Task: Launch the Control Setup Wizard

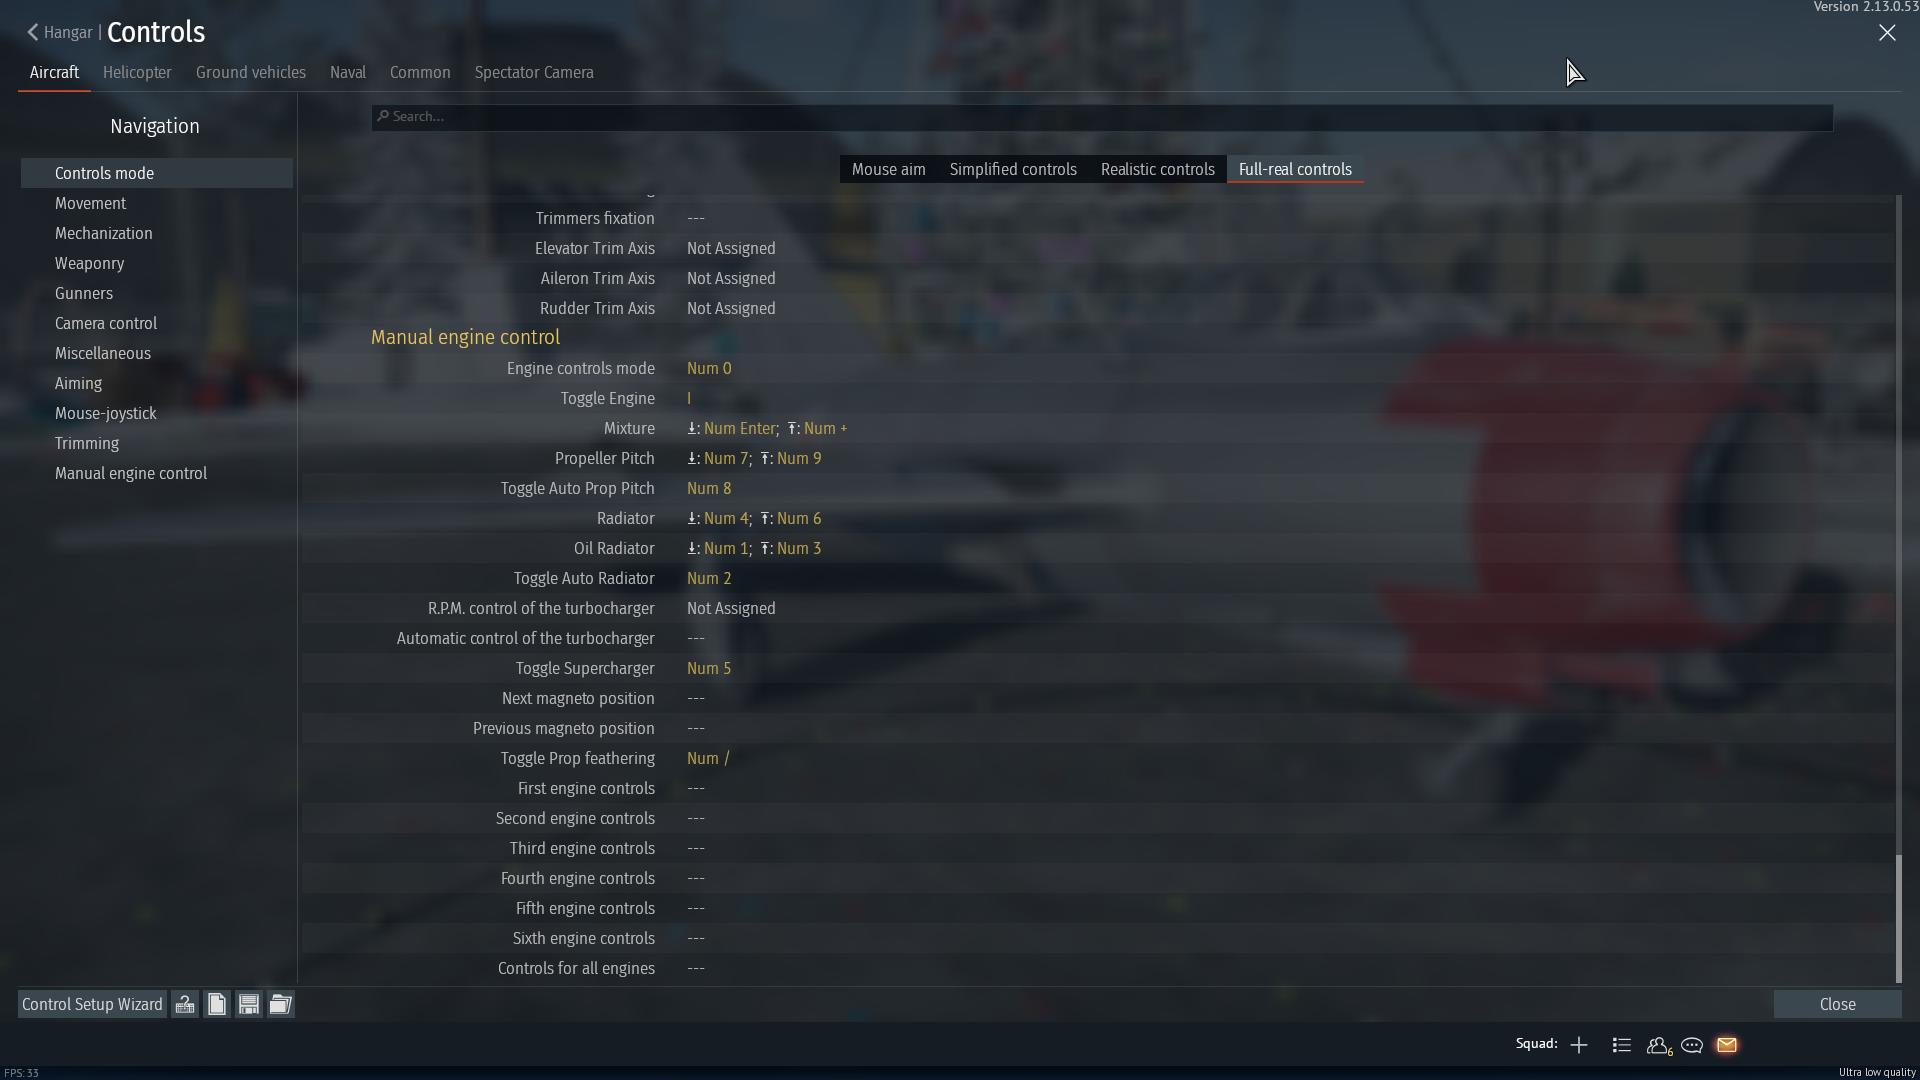Action: pos(92,1004)
